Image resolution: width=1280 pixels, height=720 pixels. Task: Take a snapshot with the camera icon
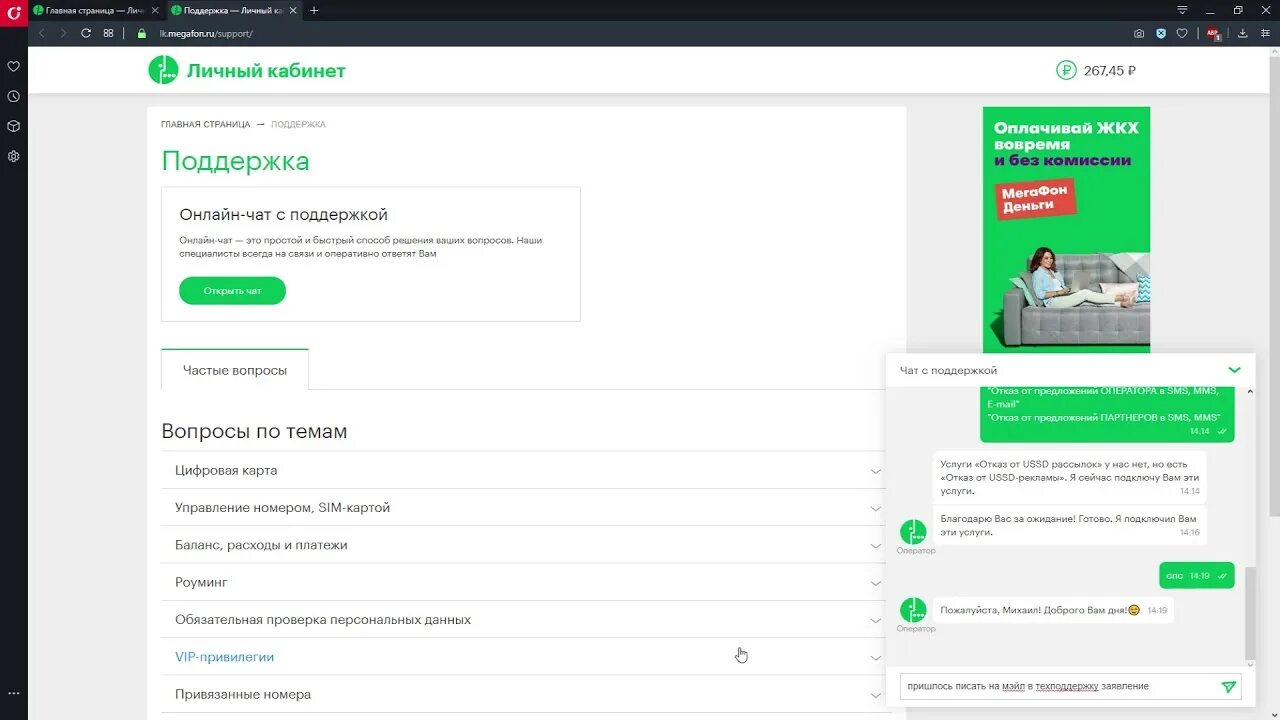[1139, 33]
